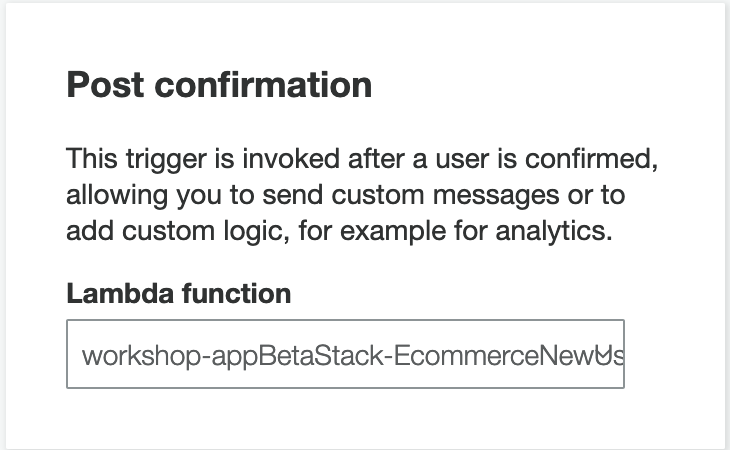Click the Lambda function input field
The image size is (730, 450).
tap(345, 354)
